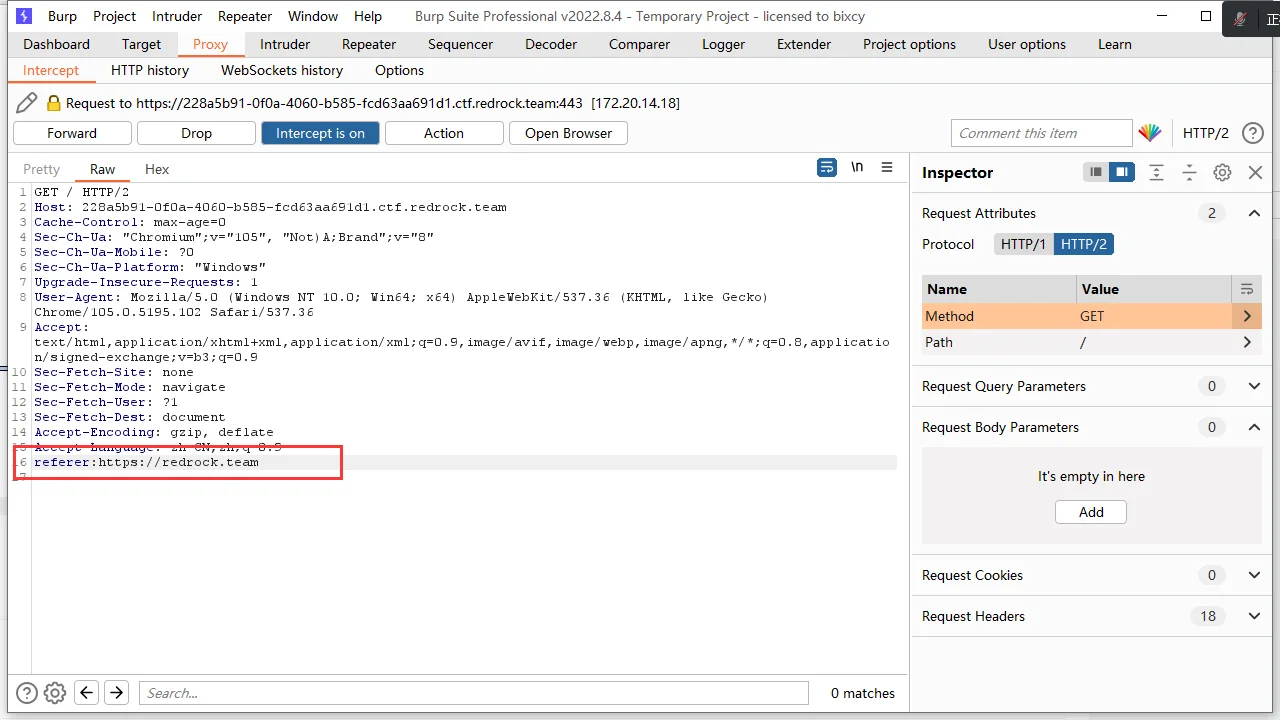Image resolution: width=1280 pixels, height=720 pixels.
Task: Open Inspector settings gear
Action: [1222, 173]
